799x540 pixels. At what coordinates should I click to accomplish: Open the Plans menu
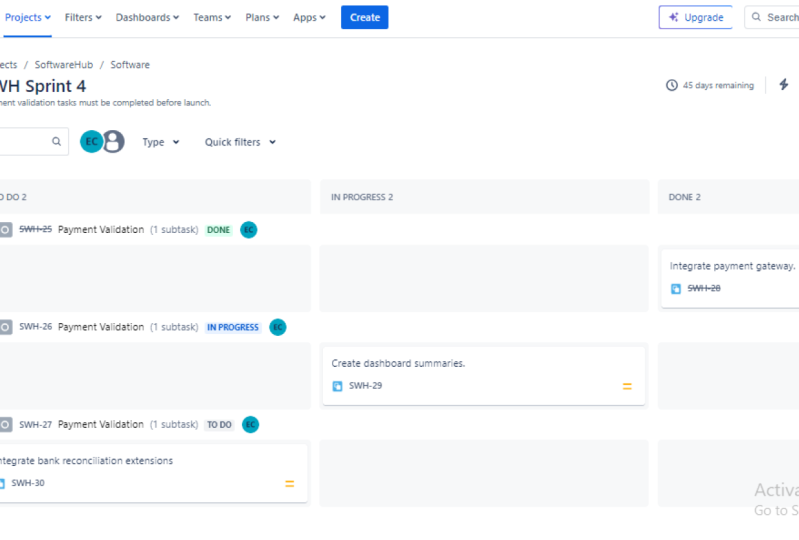(262, 17)
